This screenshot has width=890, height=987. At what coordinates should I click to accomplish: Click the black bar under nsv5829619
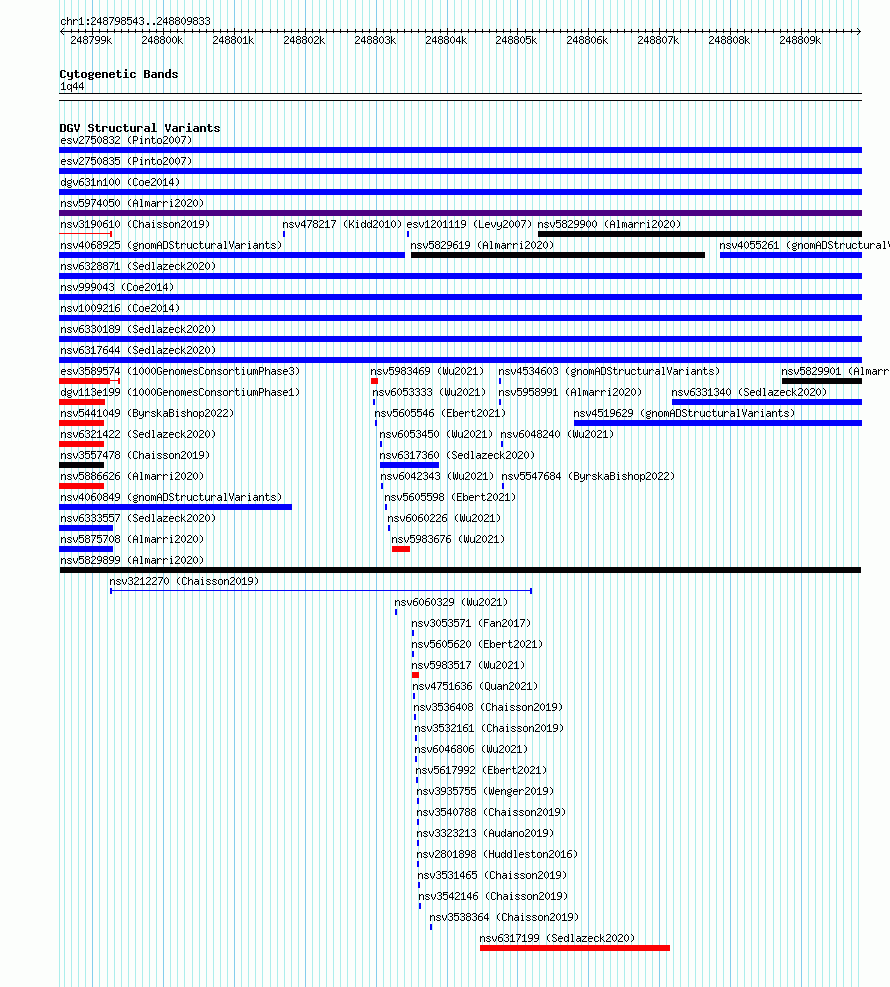(558, 256)
